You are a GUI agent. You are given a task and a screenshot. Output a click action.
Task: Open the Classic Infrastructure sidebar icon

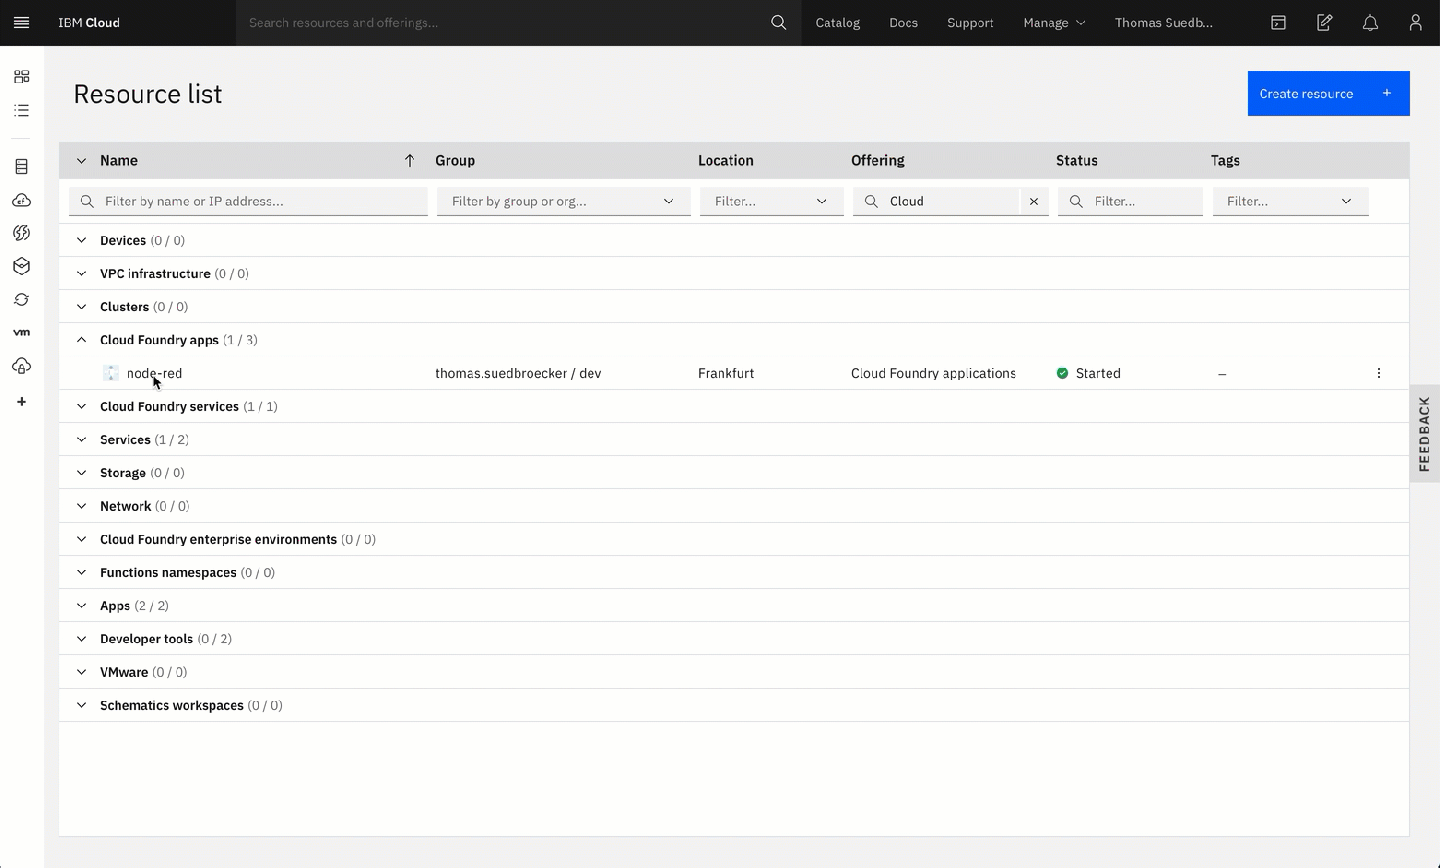(x=21, y=167)
